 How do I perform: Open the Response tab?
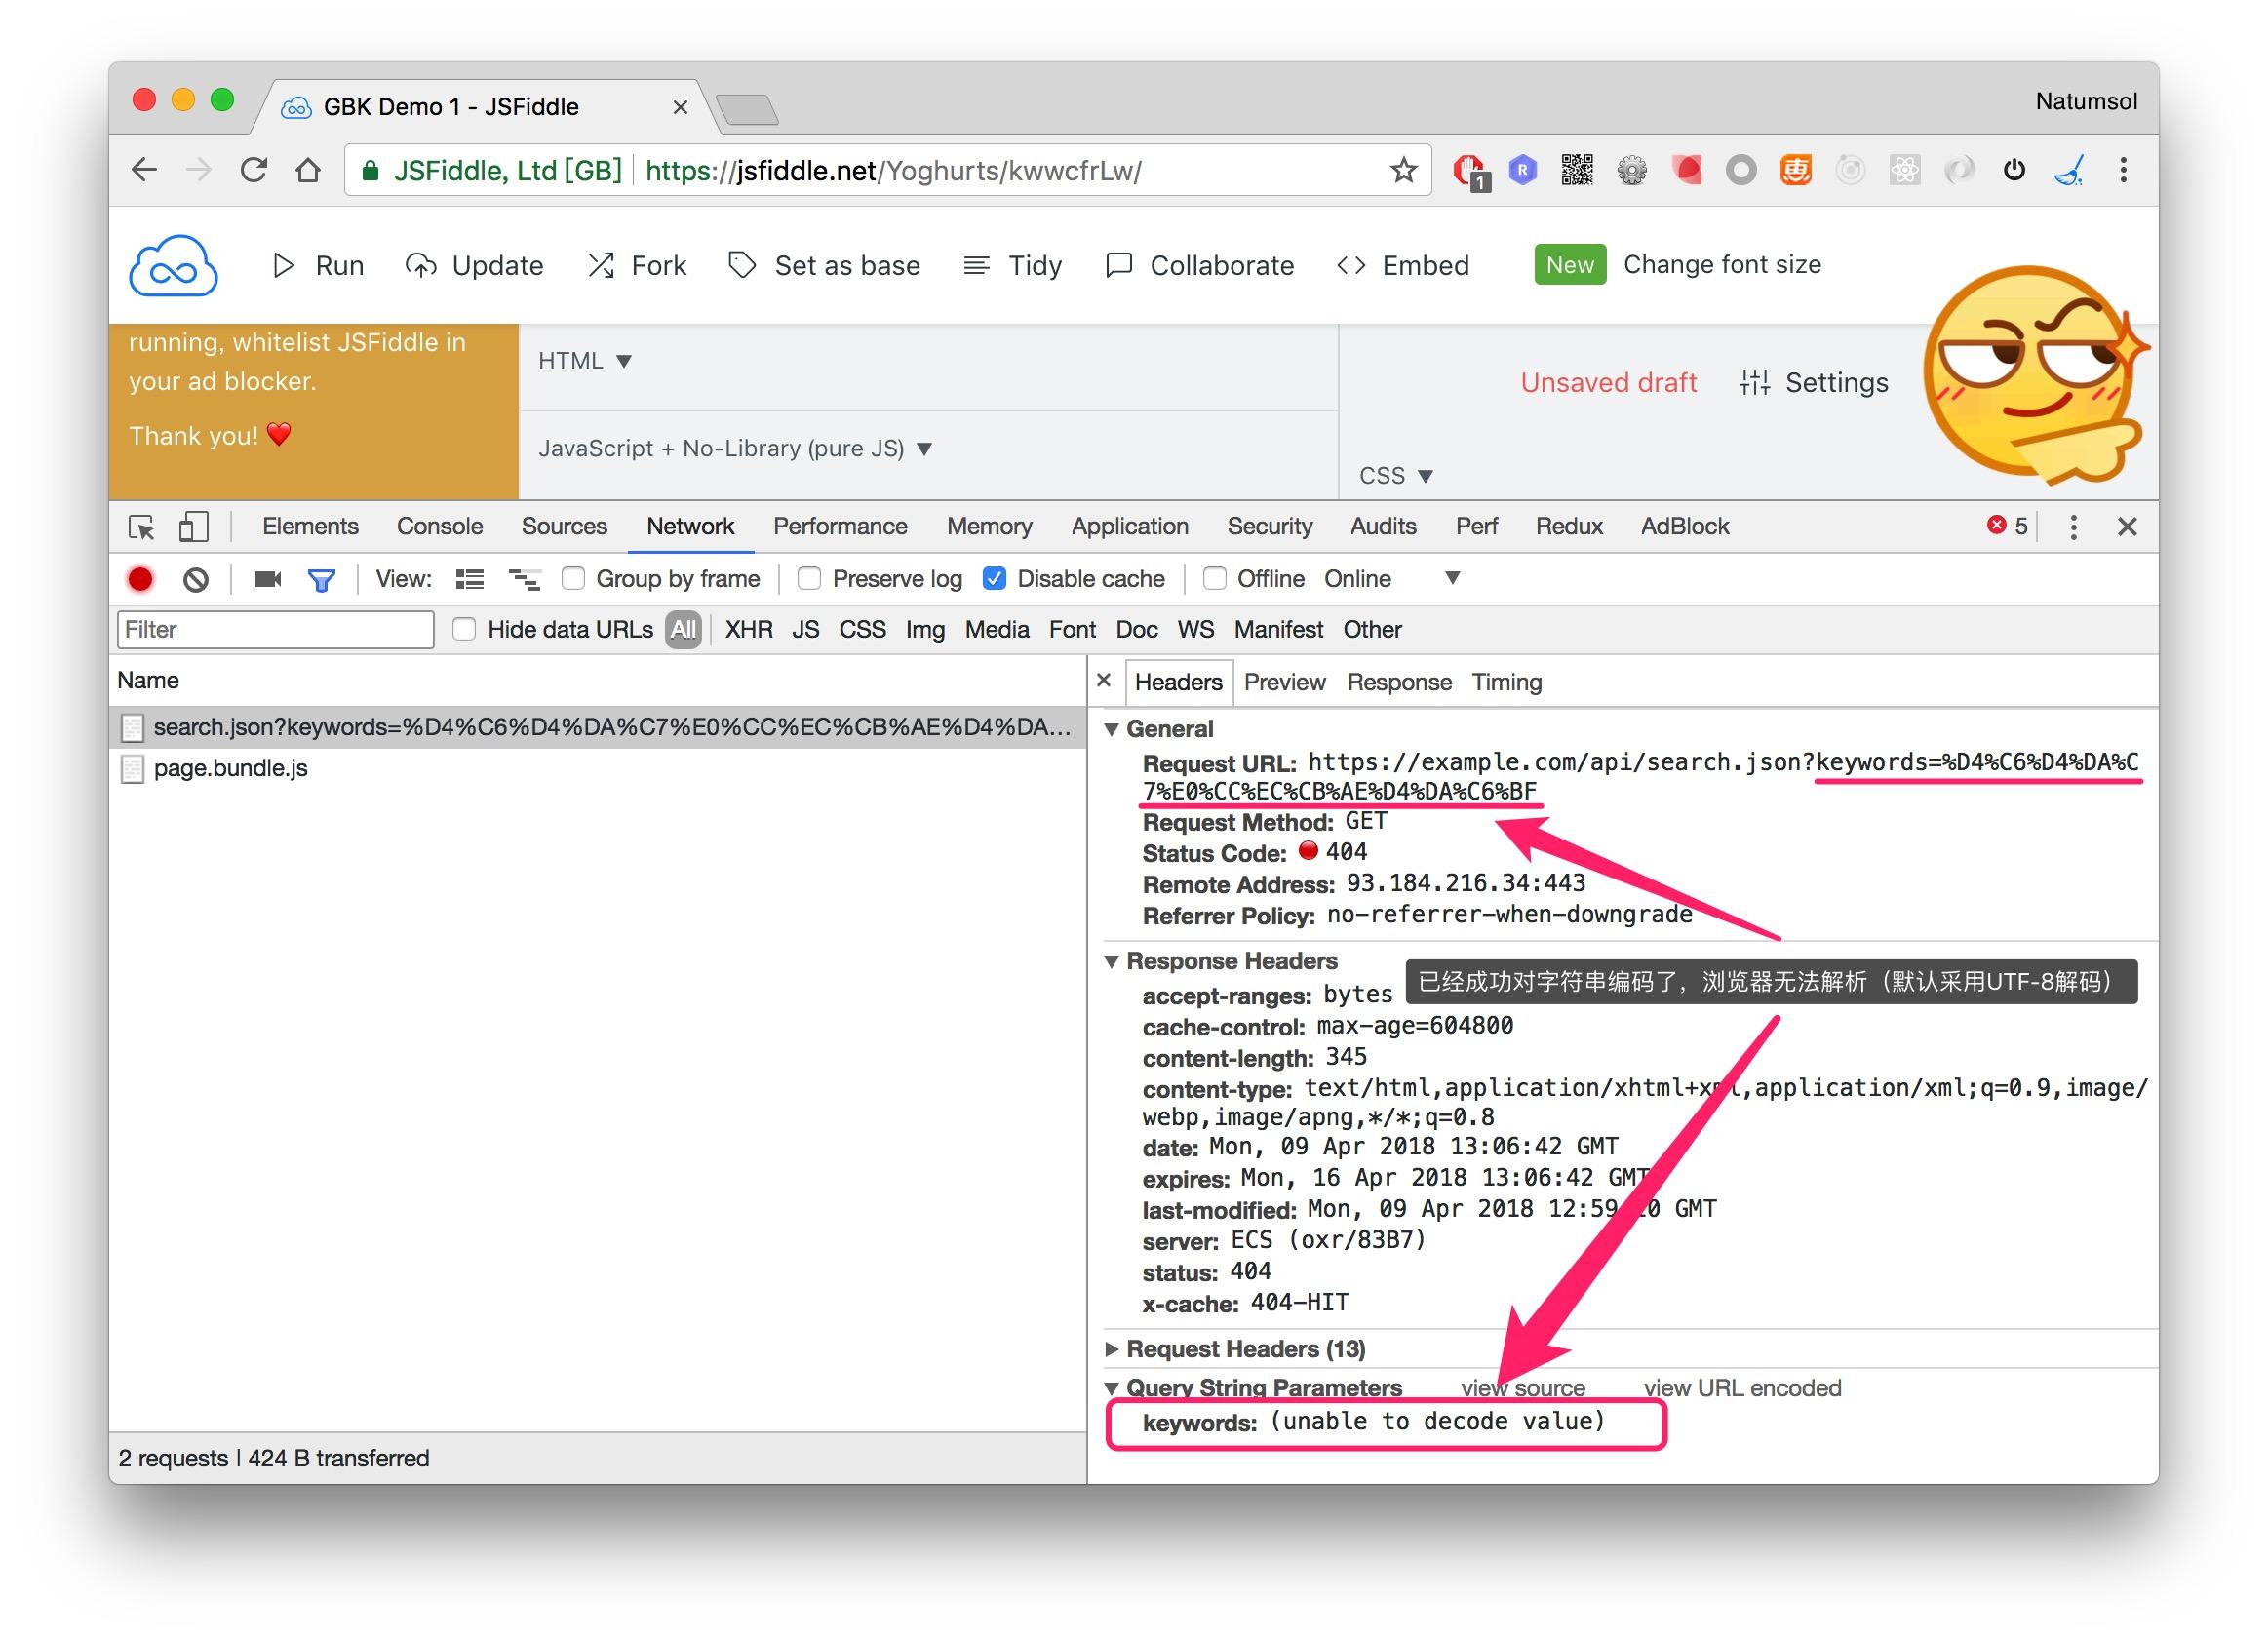point(1398,682)
